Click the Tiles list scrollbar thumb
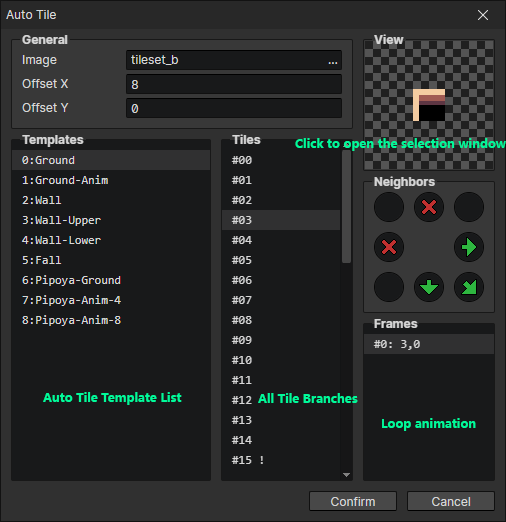The image size is (506, 522). 346,207
